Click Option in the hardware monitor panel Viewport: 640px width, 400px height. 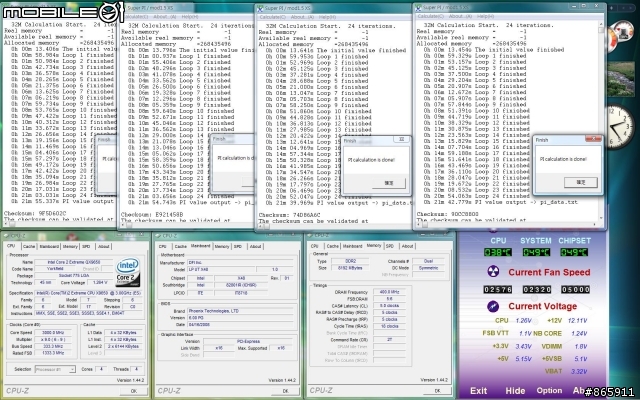click(x=549, y=391)
